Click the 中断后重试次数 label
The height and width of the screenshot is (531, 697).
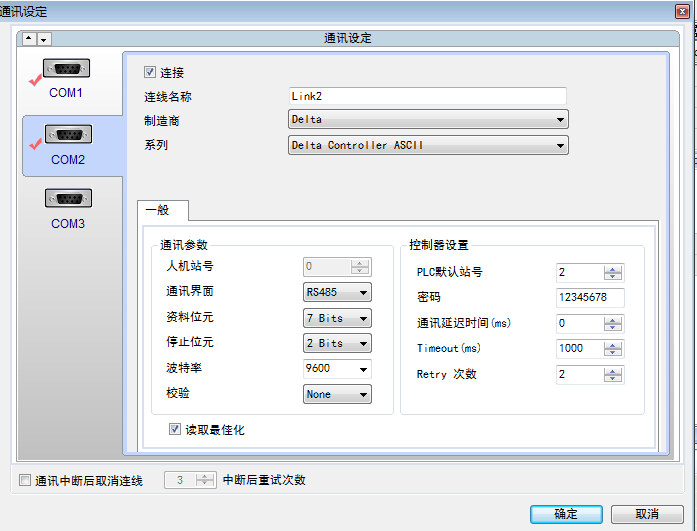264,480
